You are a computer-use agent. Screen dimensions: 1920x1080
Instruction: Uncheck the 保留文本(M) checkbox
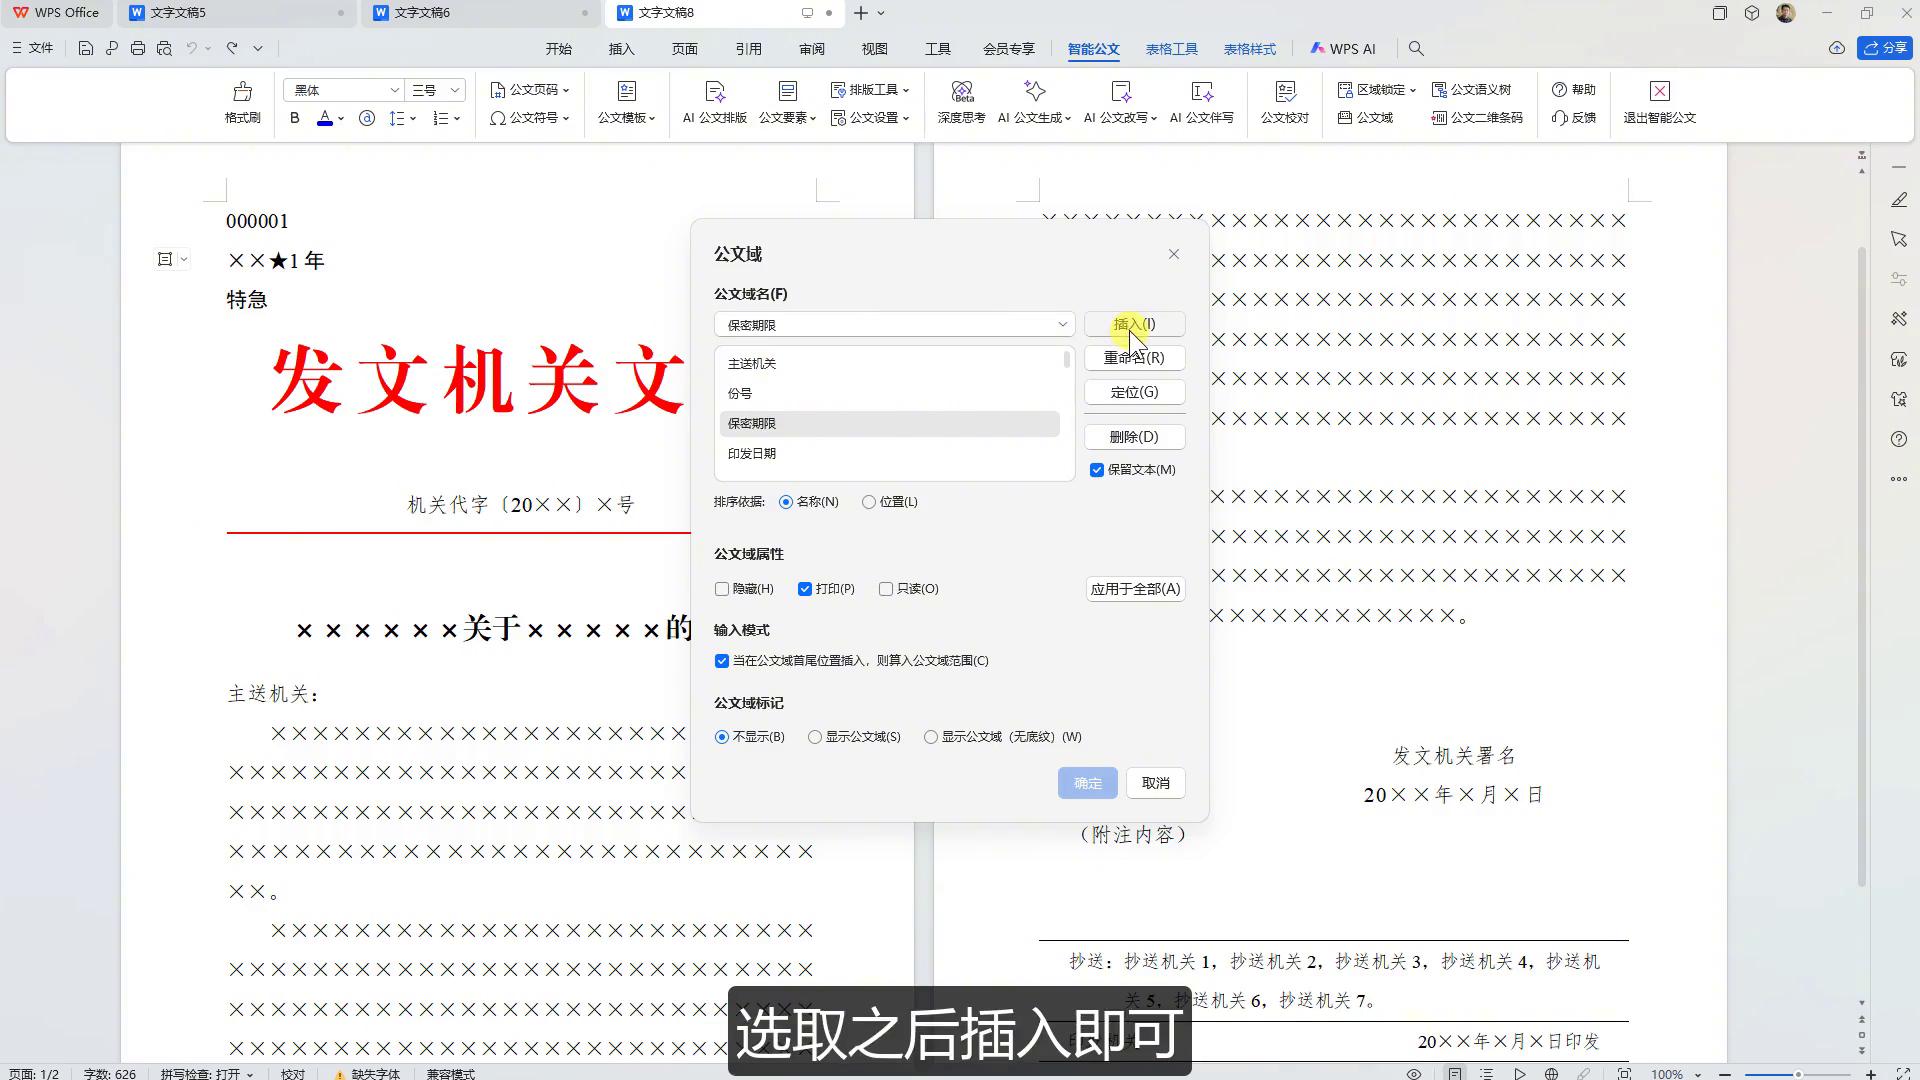1097,469
